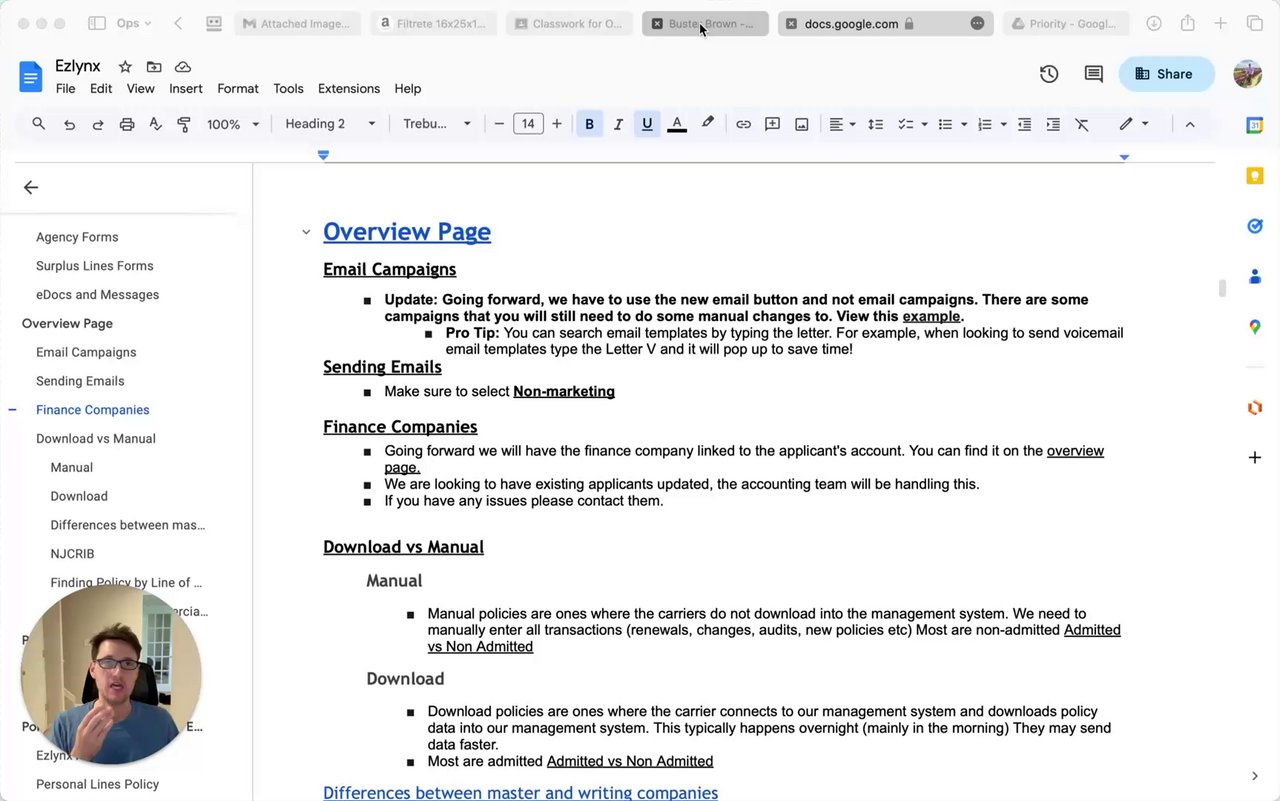Open Google Keep in the side panel
The image size is (1280, 801).
coord(1255,176)
